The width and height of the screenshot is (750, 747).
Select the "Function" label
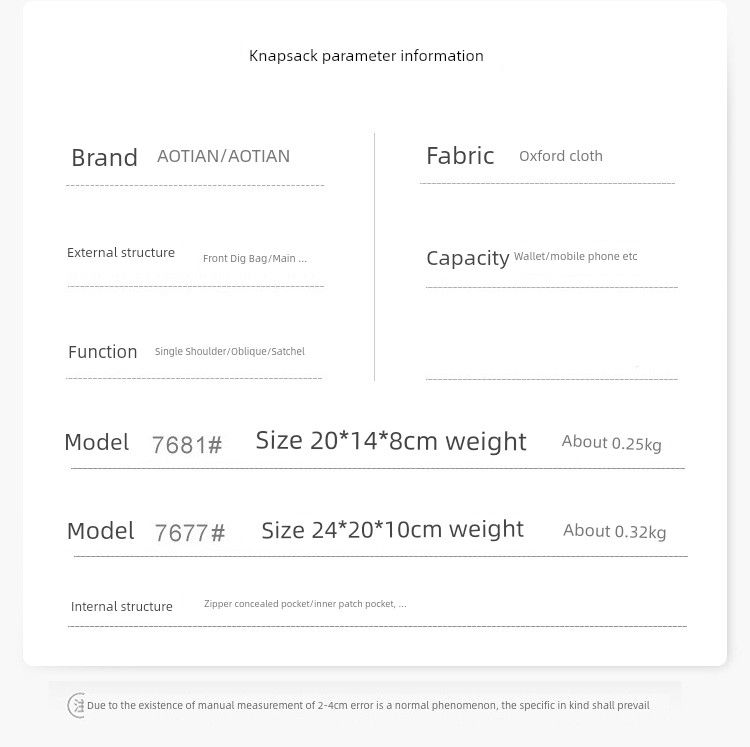(x=103, y=352)
